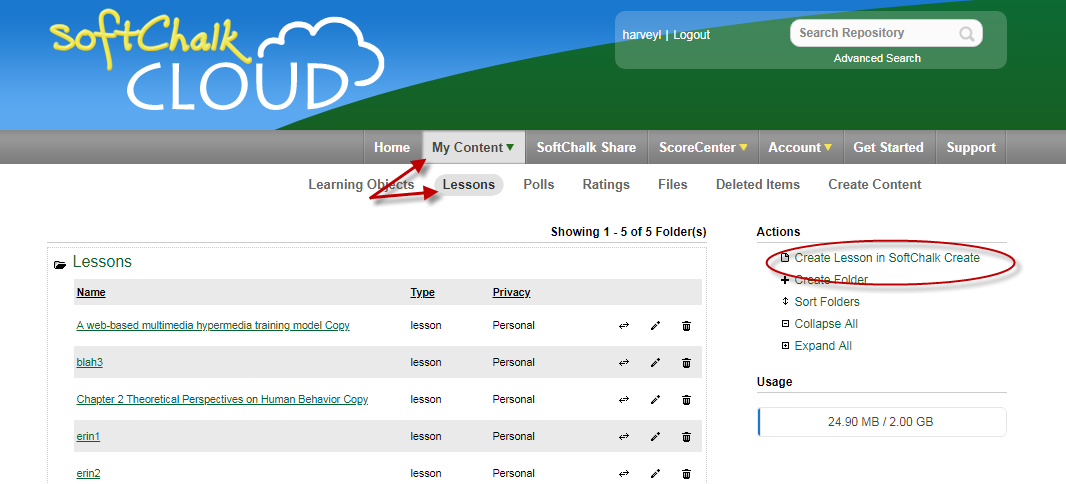Open the Deleted Items sub-tab

point(757,184)
